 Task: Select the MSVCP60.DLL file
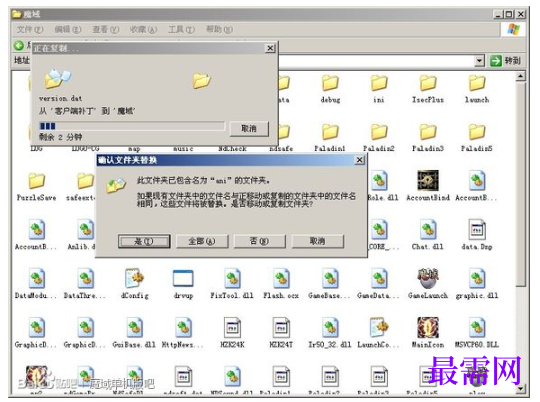point(477,327)
